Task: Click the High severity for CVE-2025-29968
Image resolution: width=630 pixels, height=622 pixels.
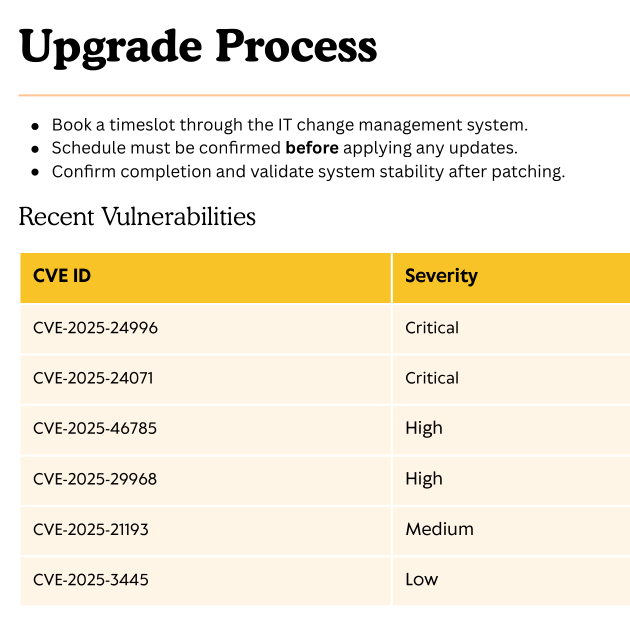Action: pyautogui.click(x=424, y=479)
